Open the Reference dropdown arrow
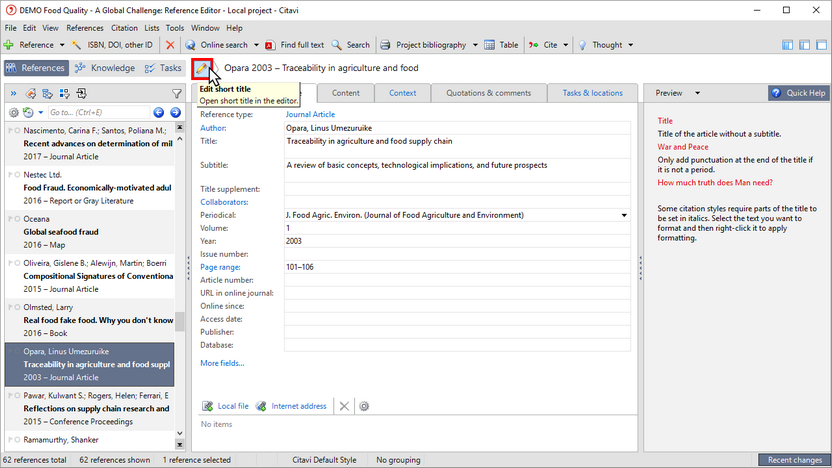 coord(62,45)
